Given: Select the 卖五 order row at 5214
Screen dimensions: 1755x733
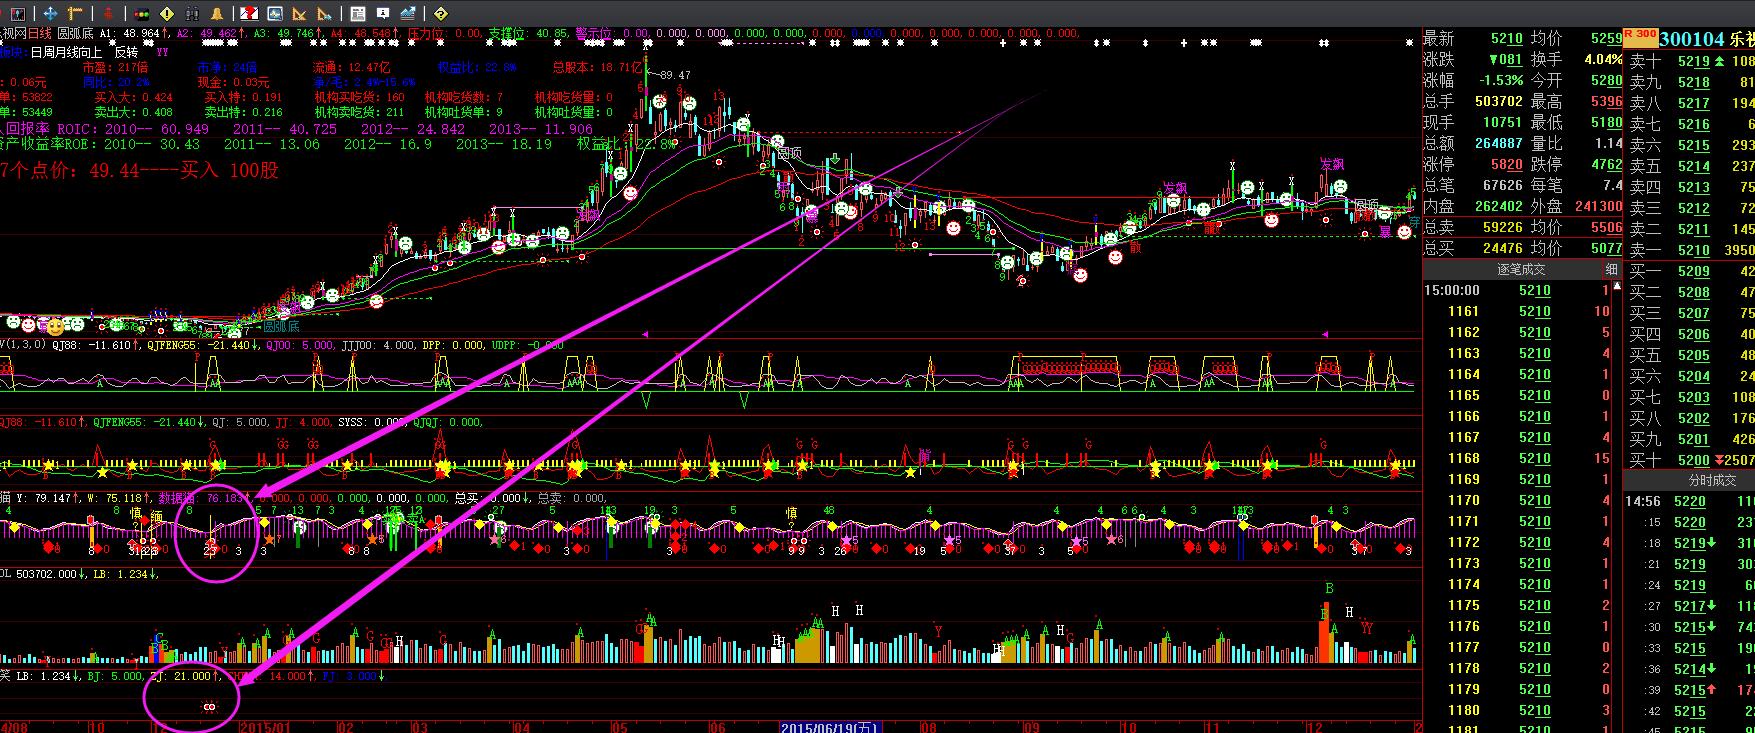Looking at the screenshot, I should [x=1691, y=166].
